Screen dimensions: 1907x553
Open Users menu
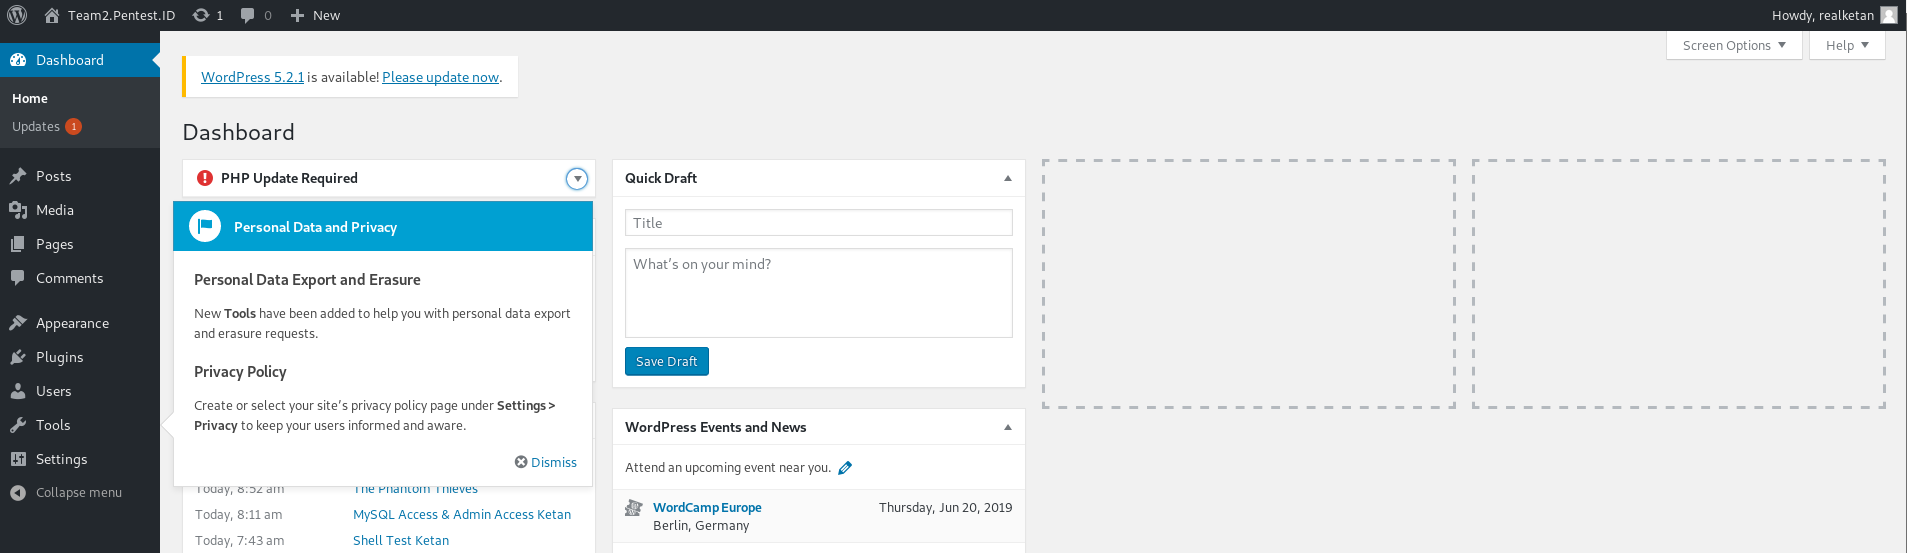click(80, 391)
